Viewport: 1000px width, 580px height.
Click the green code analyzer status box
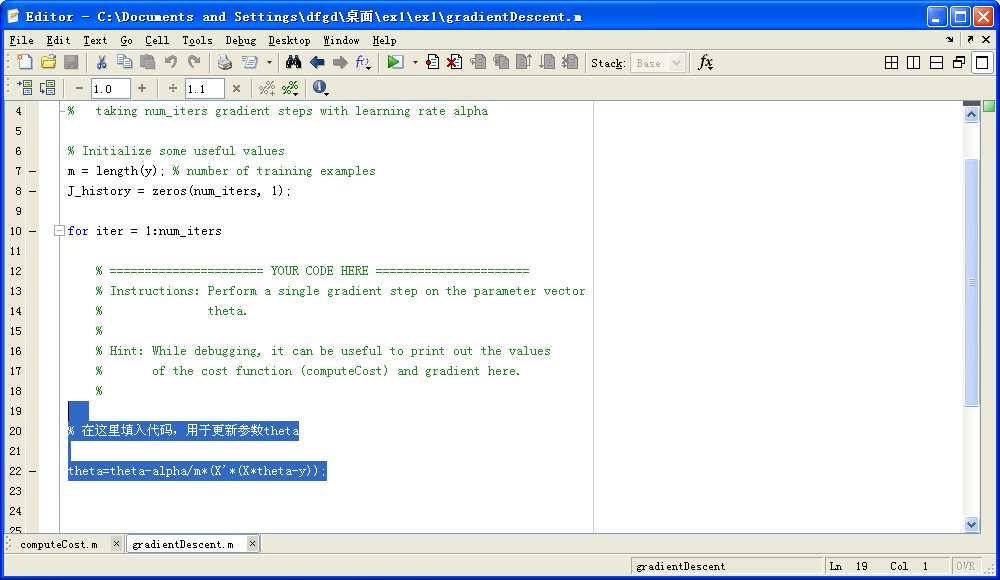(x=989, y=106)
